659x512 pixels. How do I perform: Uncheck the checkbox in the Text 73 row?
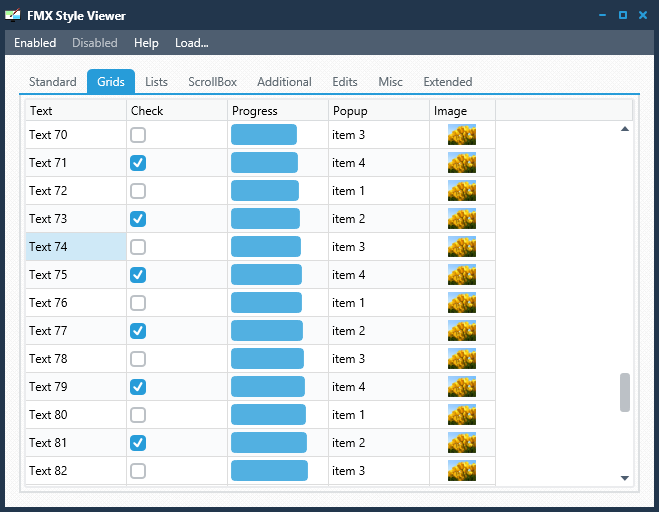(138, 219)
